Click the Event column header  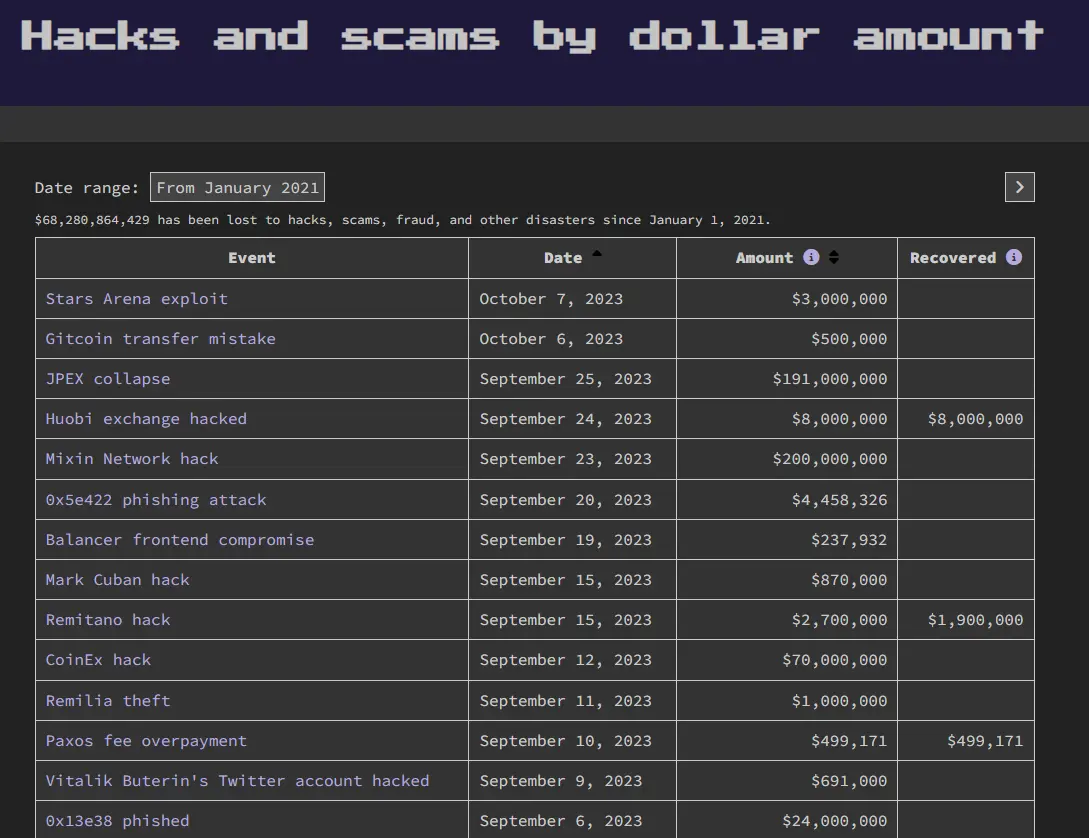[251, 258]
